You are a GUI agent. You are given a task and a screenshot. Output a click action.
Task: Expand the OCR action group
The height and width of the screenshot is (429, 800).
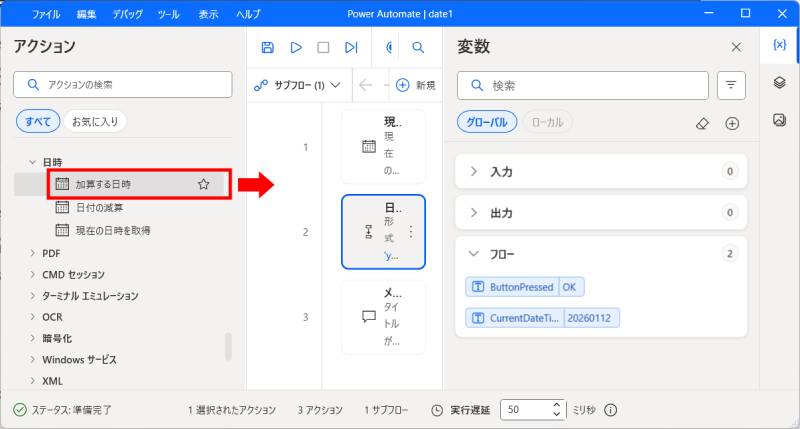pos(33,317)
